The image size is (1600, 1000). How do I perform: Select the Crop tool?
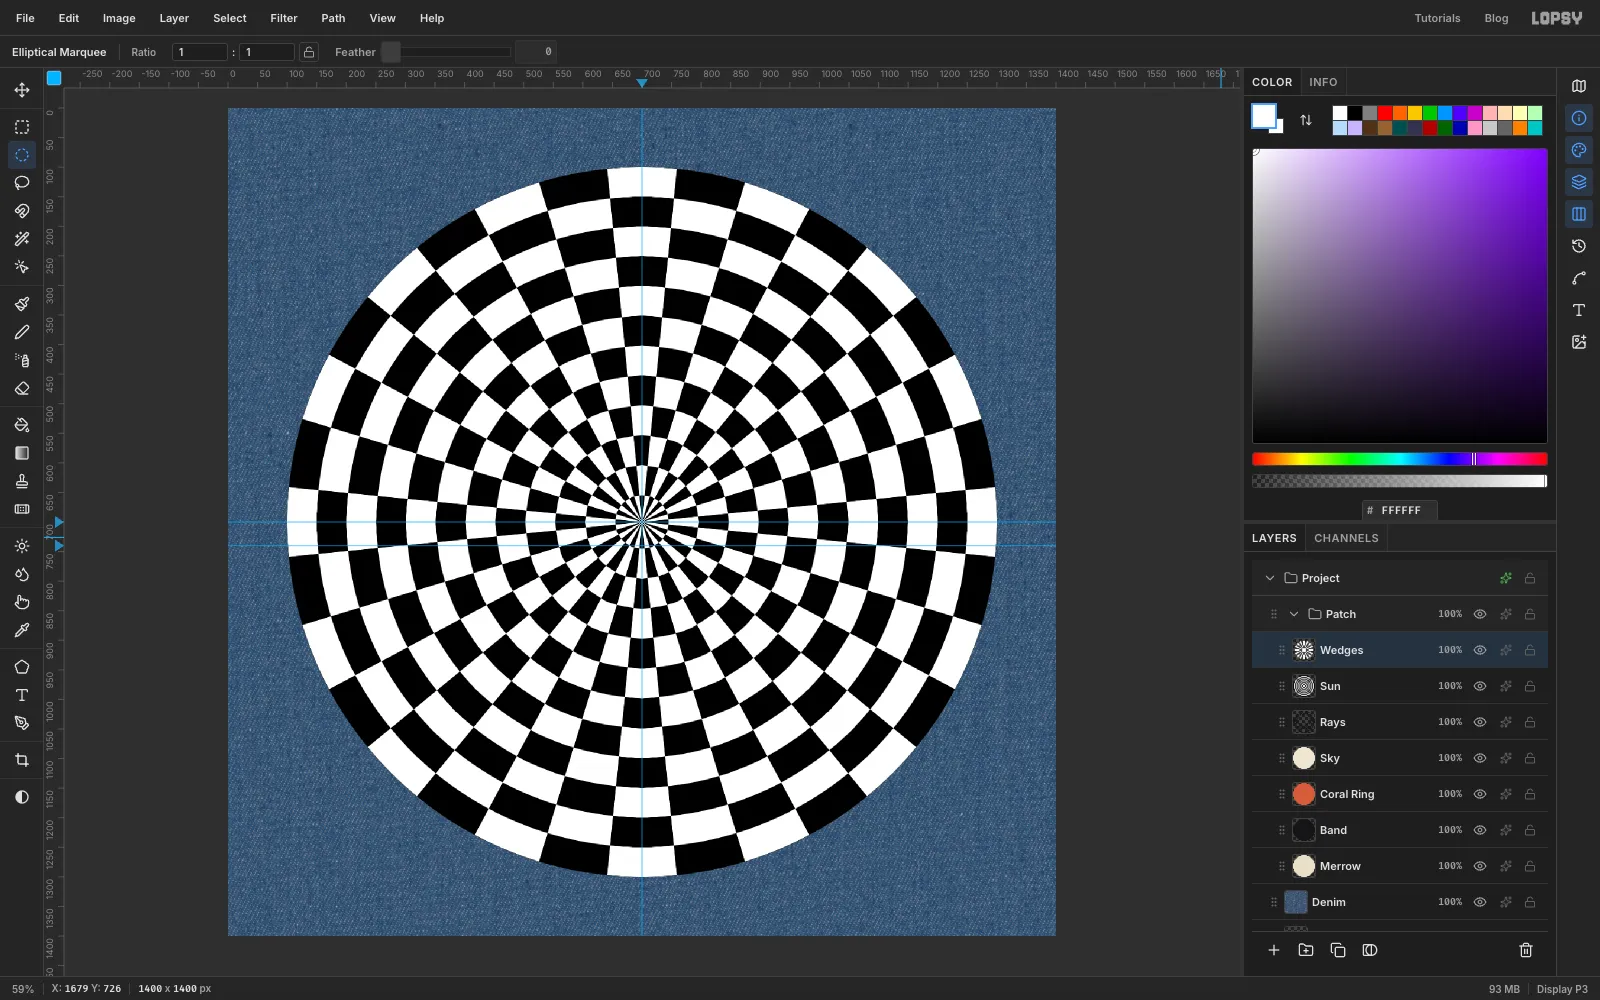pos(22,760)
